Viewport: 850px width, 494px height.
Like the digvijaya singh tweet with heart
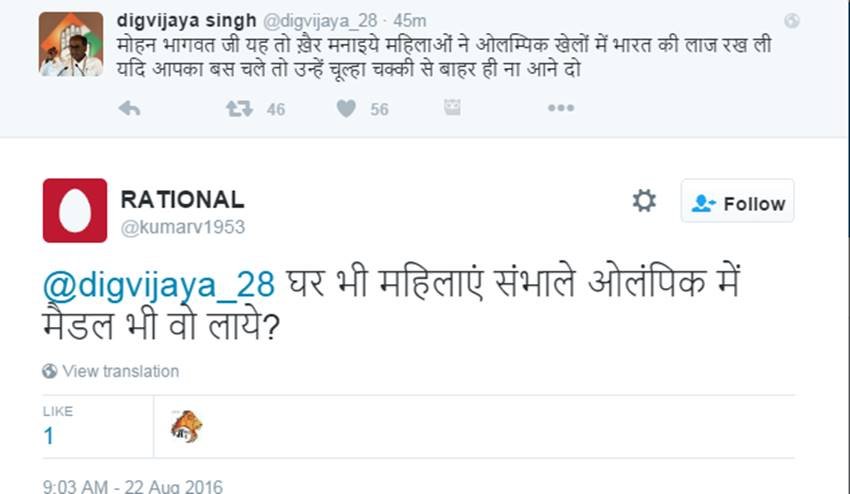tap(346, 108)
